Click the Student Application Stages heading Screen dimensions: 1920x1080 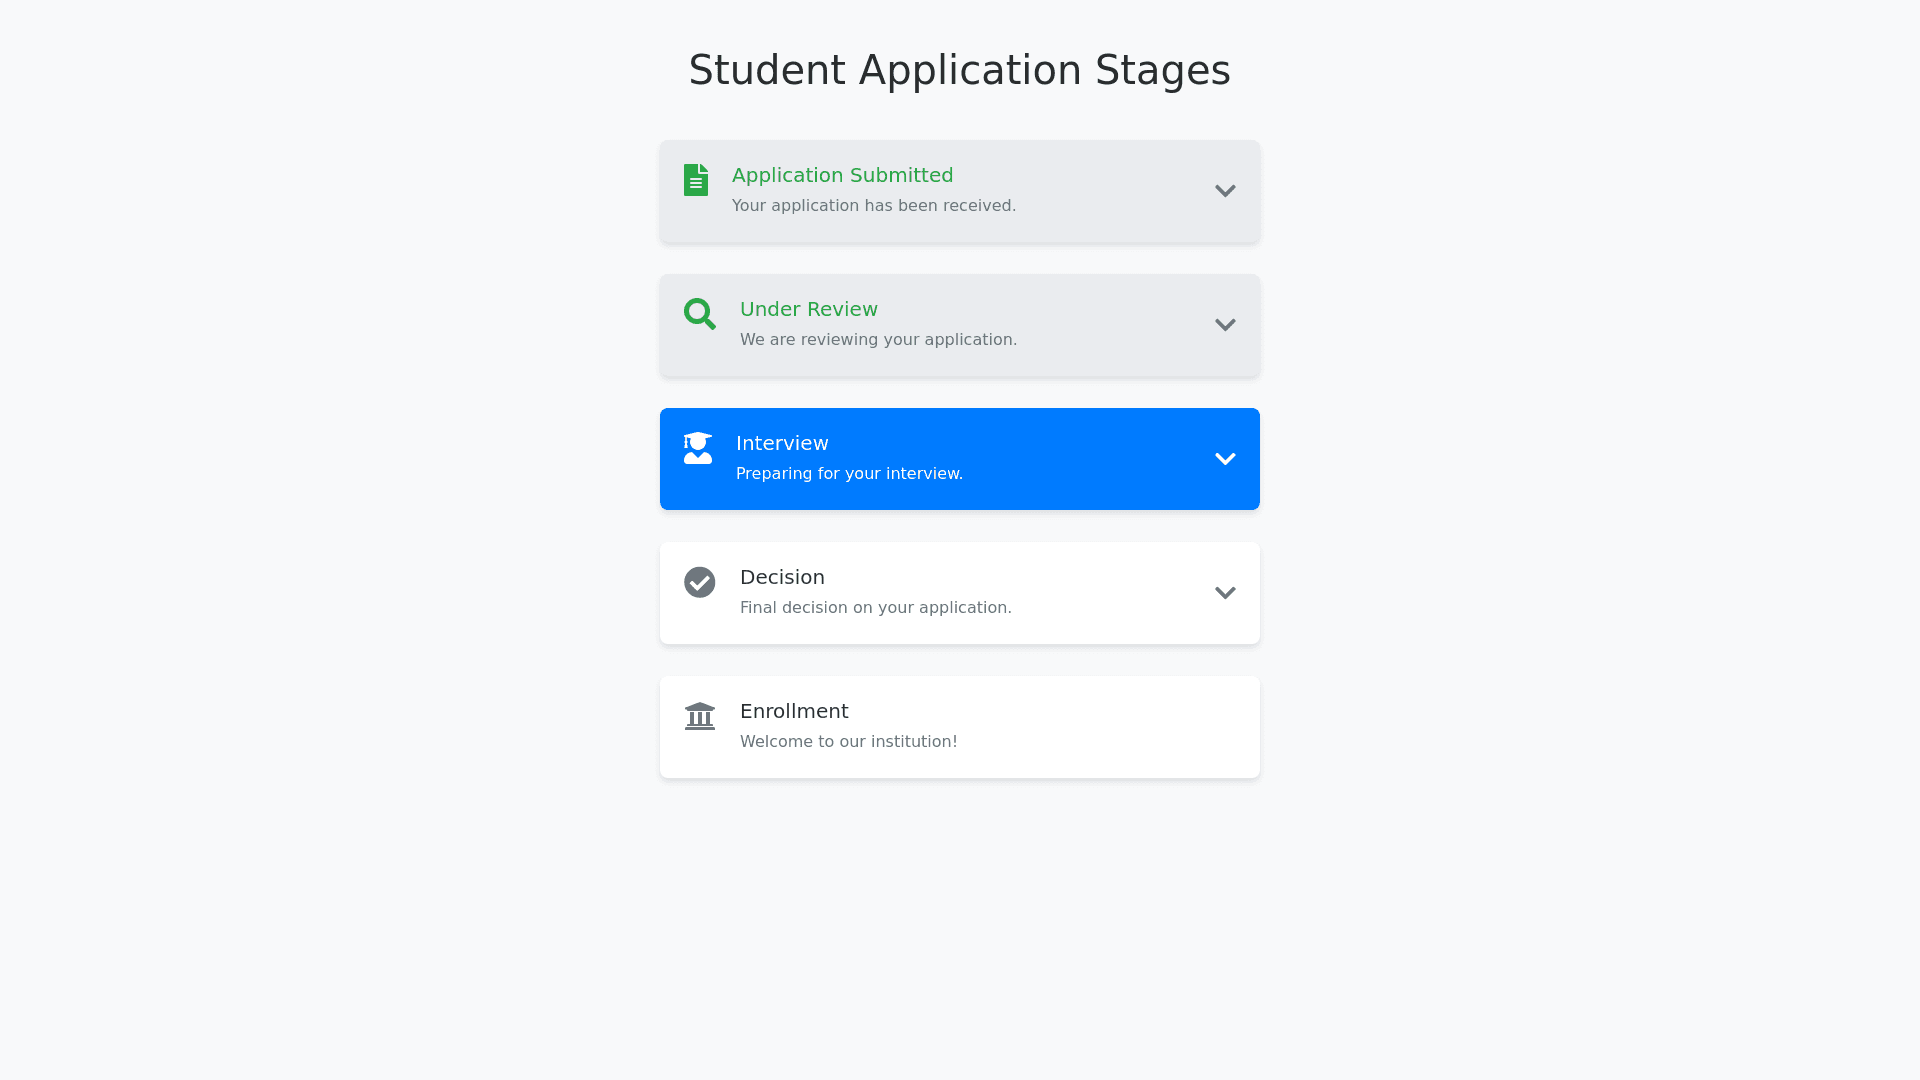[959, 70]
